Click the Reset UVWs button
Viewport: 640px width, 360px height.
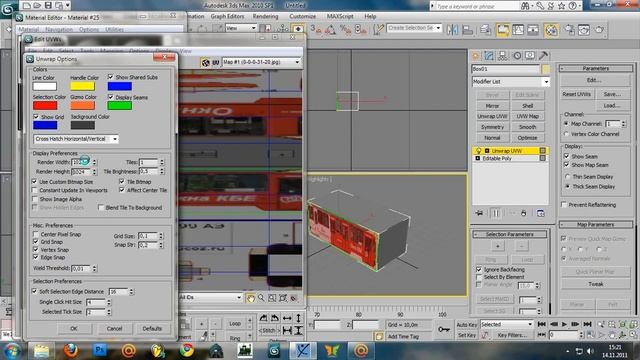pos(576,94)
